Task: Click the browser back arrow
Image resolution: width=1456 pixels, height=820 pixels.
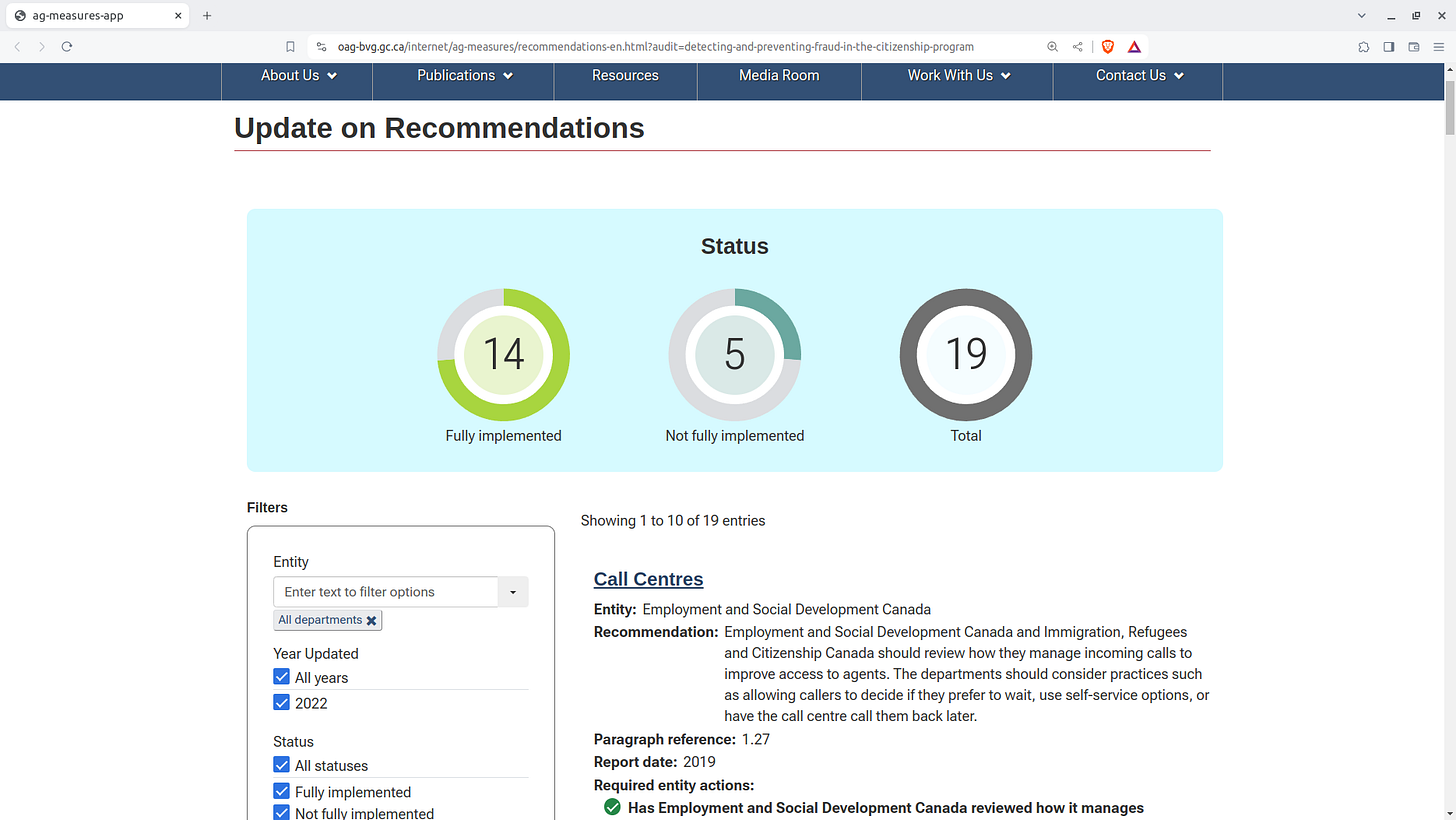Action: coord(17,47)
